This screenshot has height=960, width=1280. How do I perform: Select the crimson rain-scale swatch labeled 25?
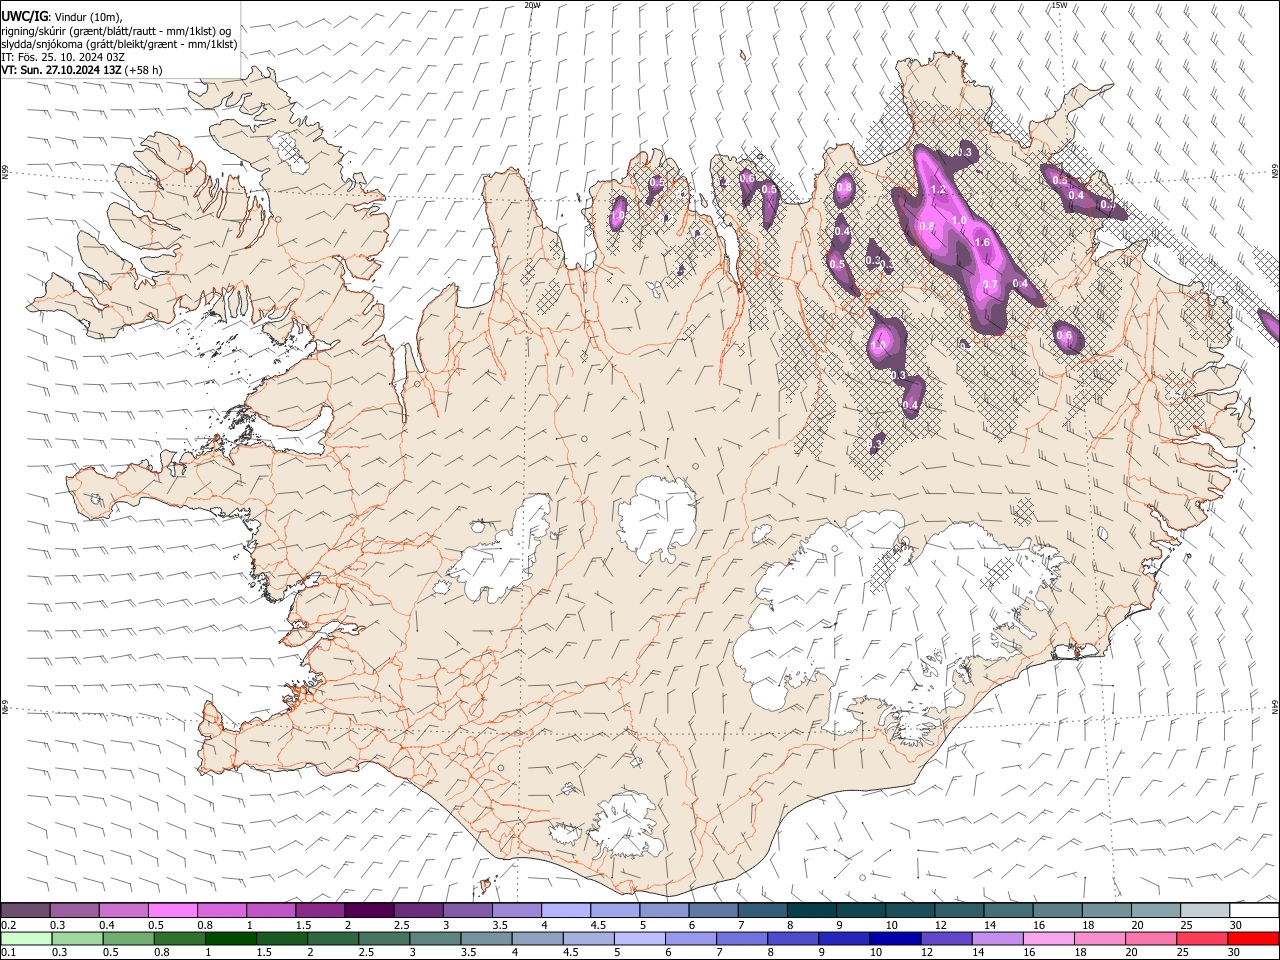pyautogui.click(x=1202, y=938)
